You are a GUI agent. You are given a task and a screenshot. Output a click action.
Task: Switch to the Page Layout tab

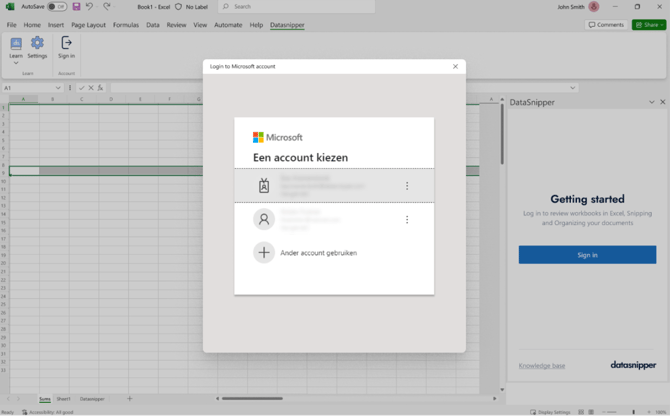[88, 25]
